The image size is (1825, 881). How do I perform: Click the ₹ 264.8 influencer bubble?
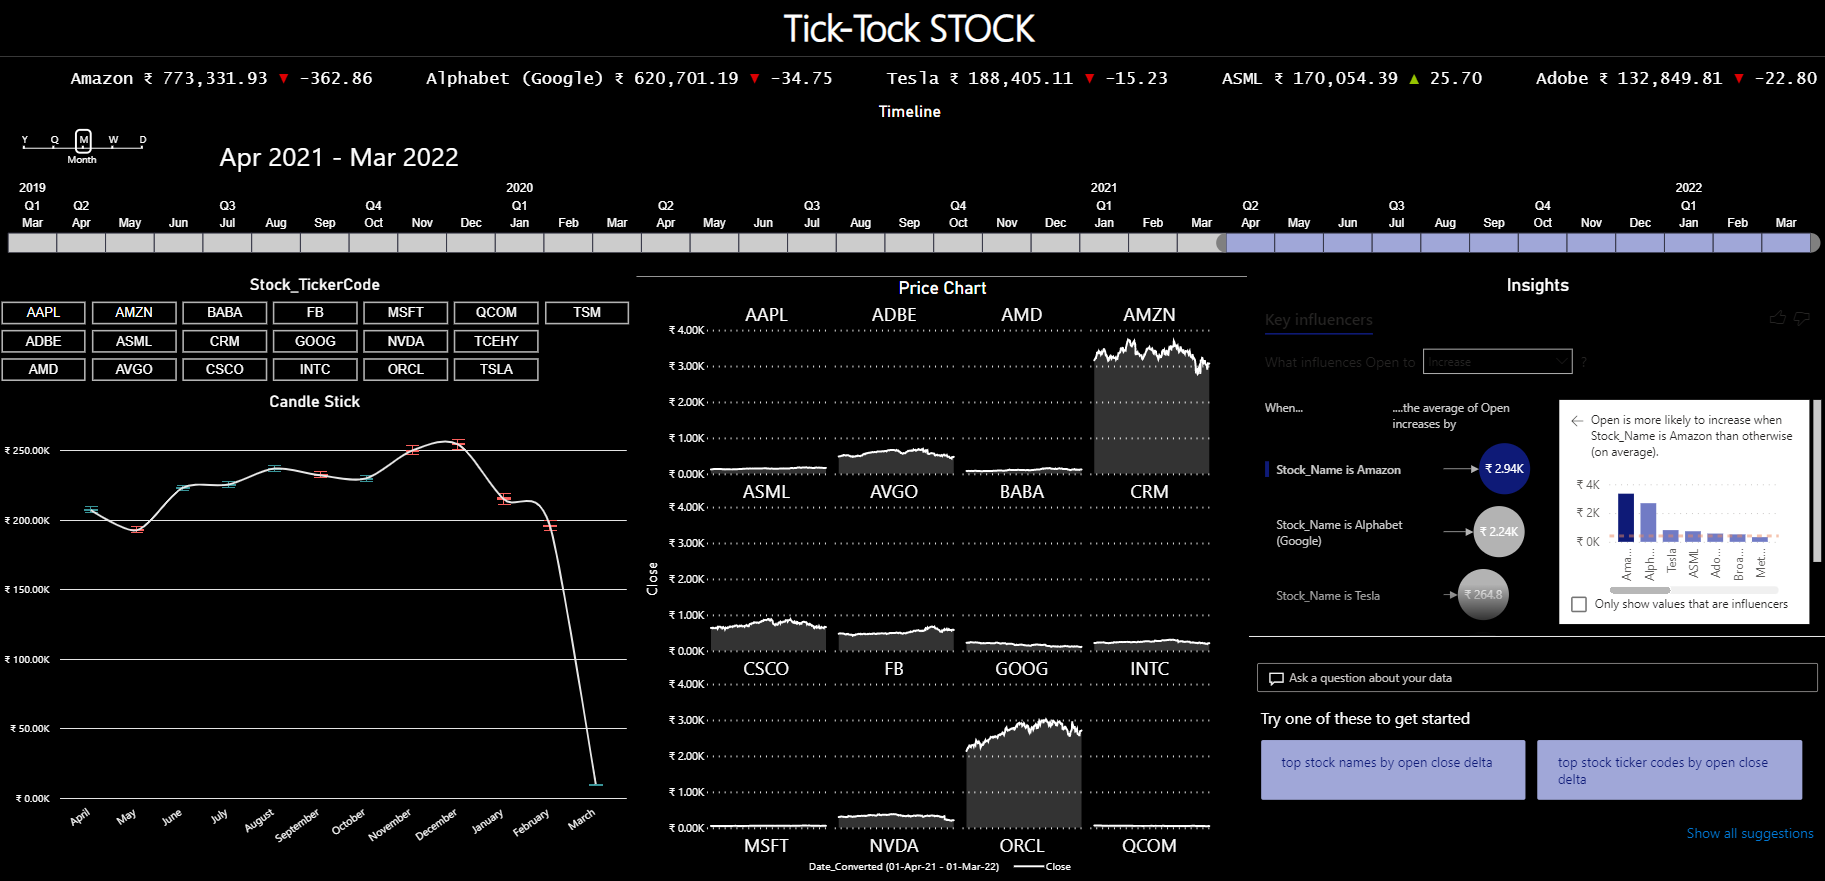click(x=1483, y=594)
